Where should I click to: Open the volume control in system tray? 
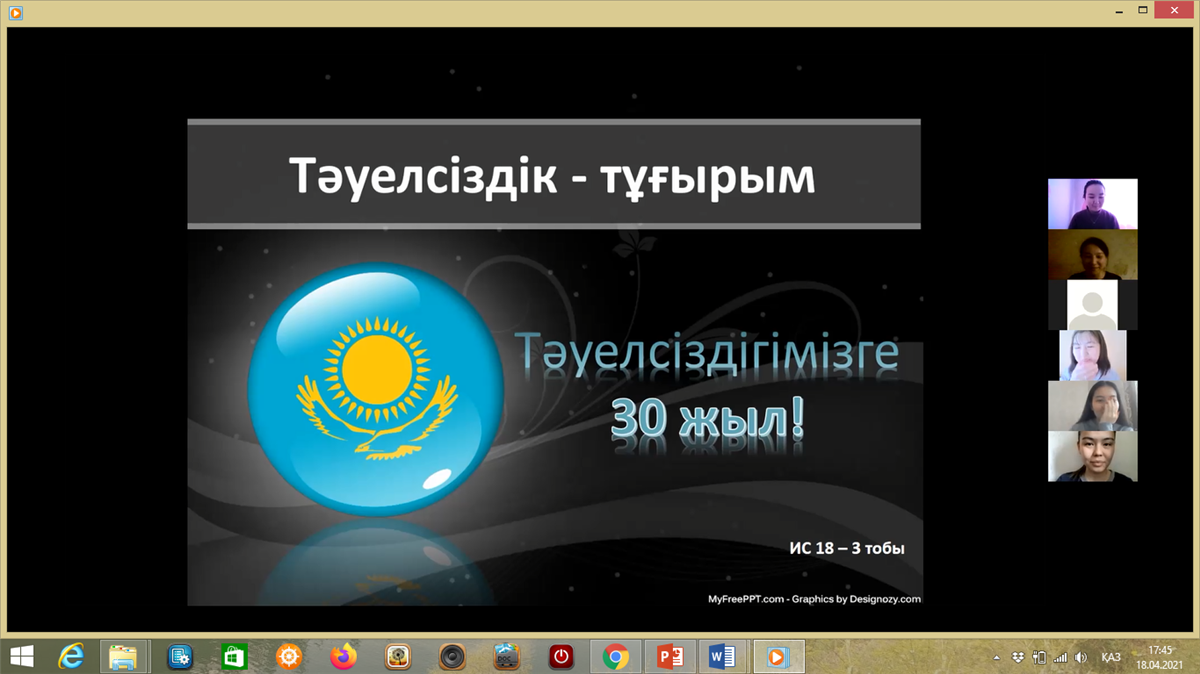[1080, 657]
